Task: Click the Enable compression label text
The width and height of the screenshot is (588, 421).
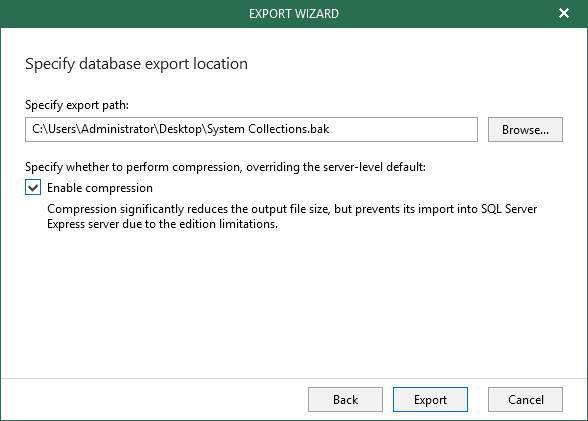Action: point(100,188)
